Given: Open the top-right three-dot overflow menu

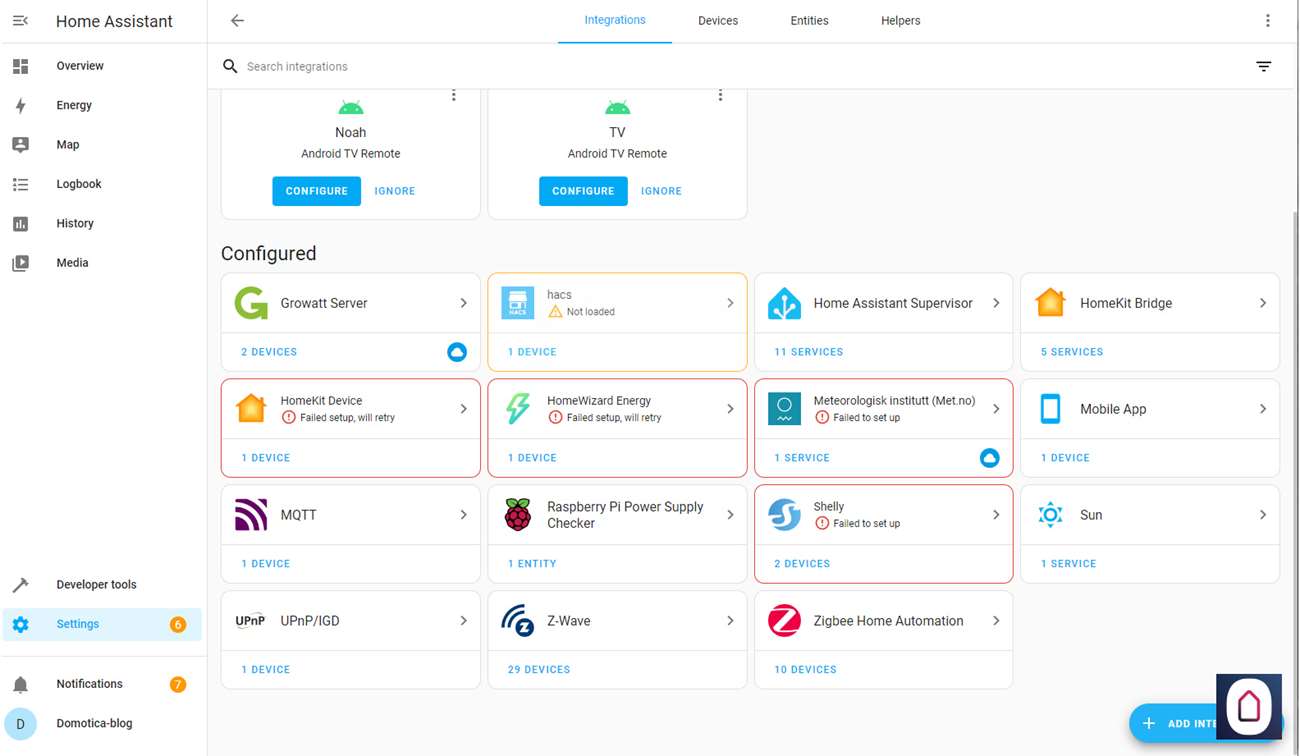Looking at the screenshot, I should [x=1267, y=21].
